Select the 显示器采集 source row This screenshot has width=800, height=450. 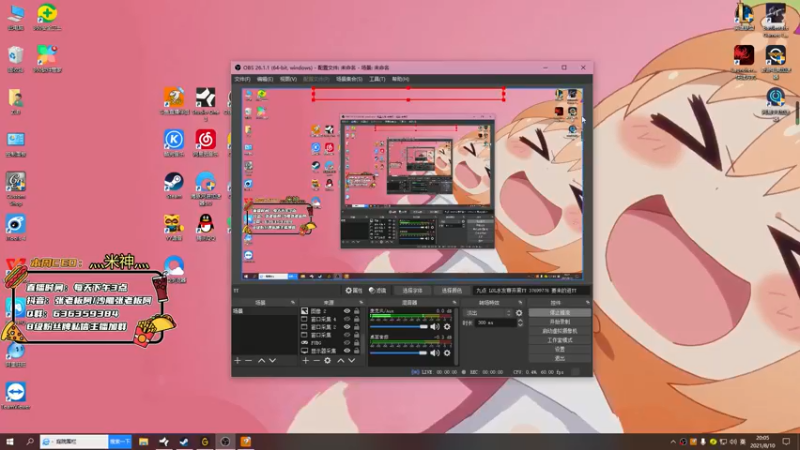(330, 351)
